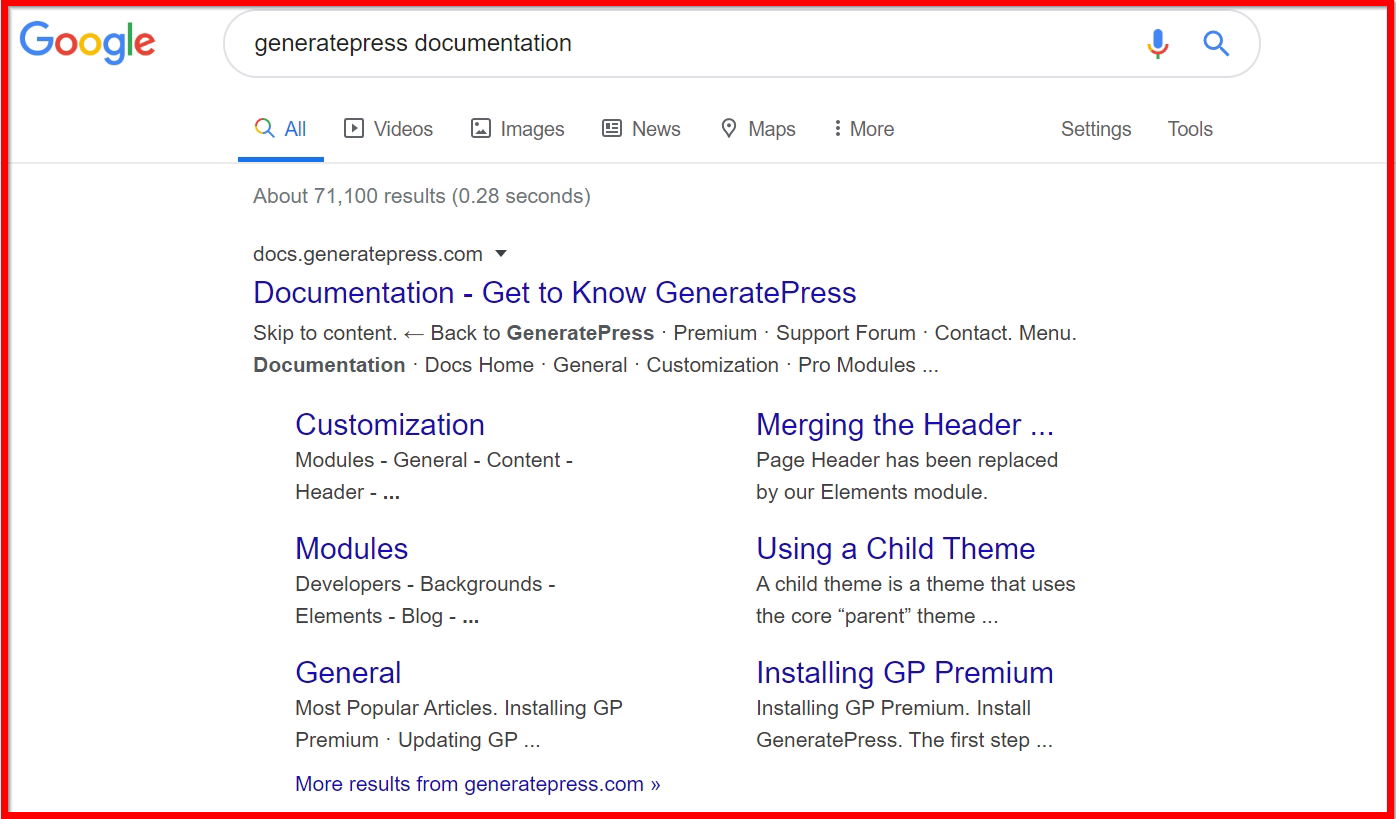Open the Google homepage via the logo
Screen dimensions: 1396x819
pyautogui.click(x=87, y=42)
